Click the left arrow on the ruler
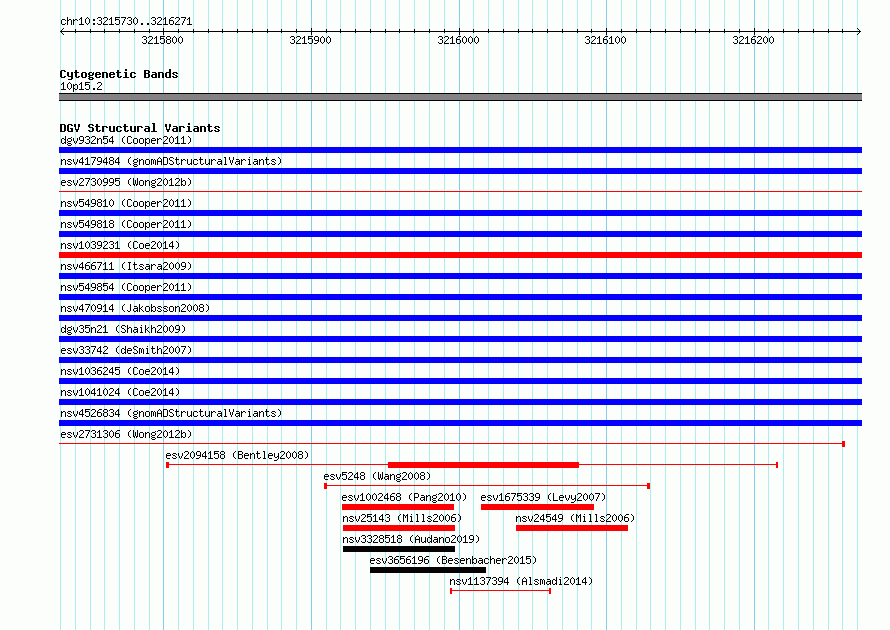This screenshot has width=890, height=630. click(x=62, y=31)
